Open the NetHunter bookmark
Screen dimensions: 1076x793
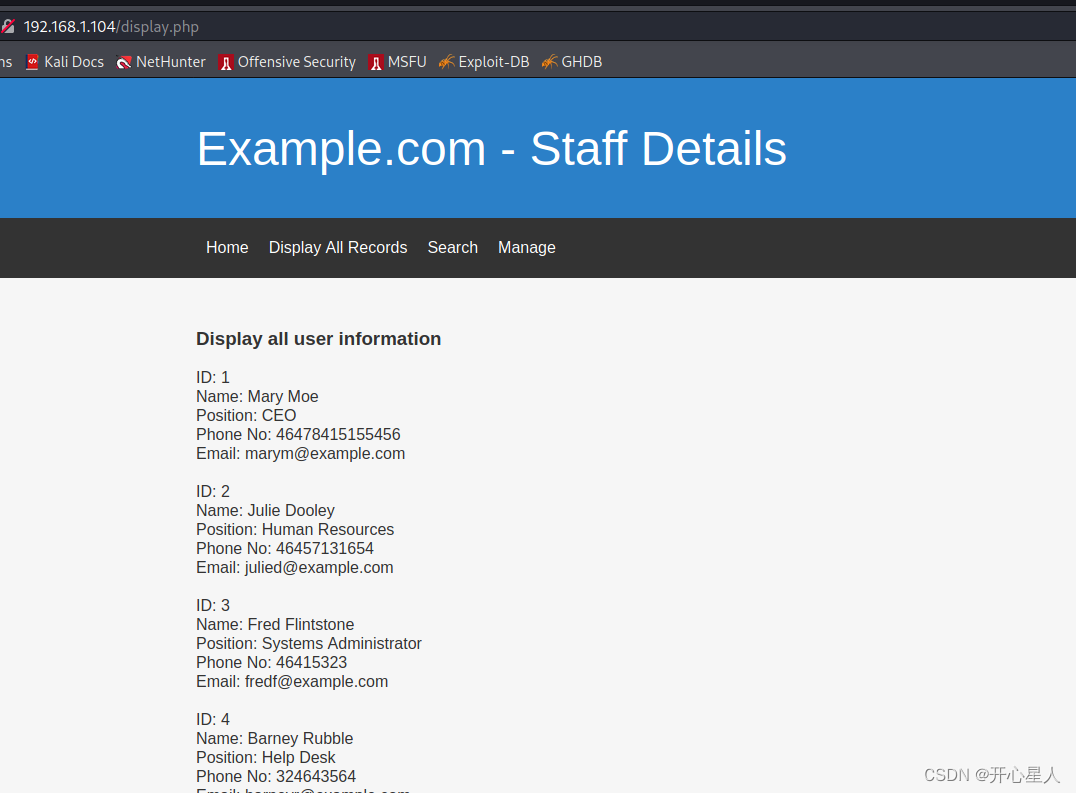click(x=161, y=62)
